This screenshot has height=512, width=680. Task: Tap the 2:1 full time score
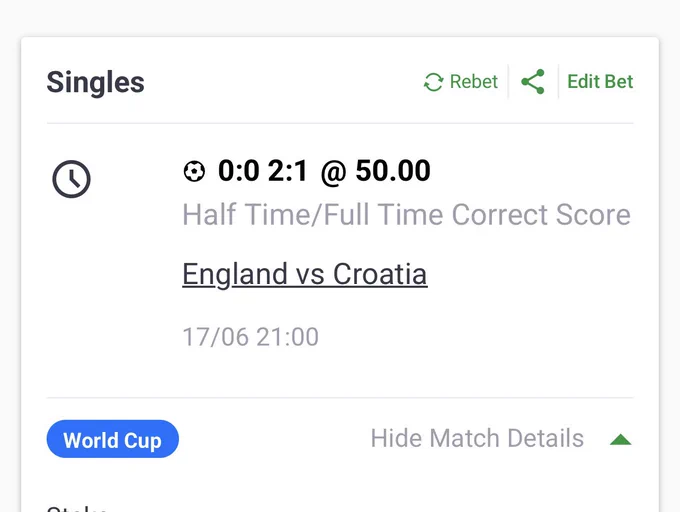(x=288, y=170)
